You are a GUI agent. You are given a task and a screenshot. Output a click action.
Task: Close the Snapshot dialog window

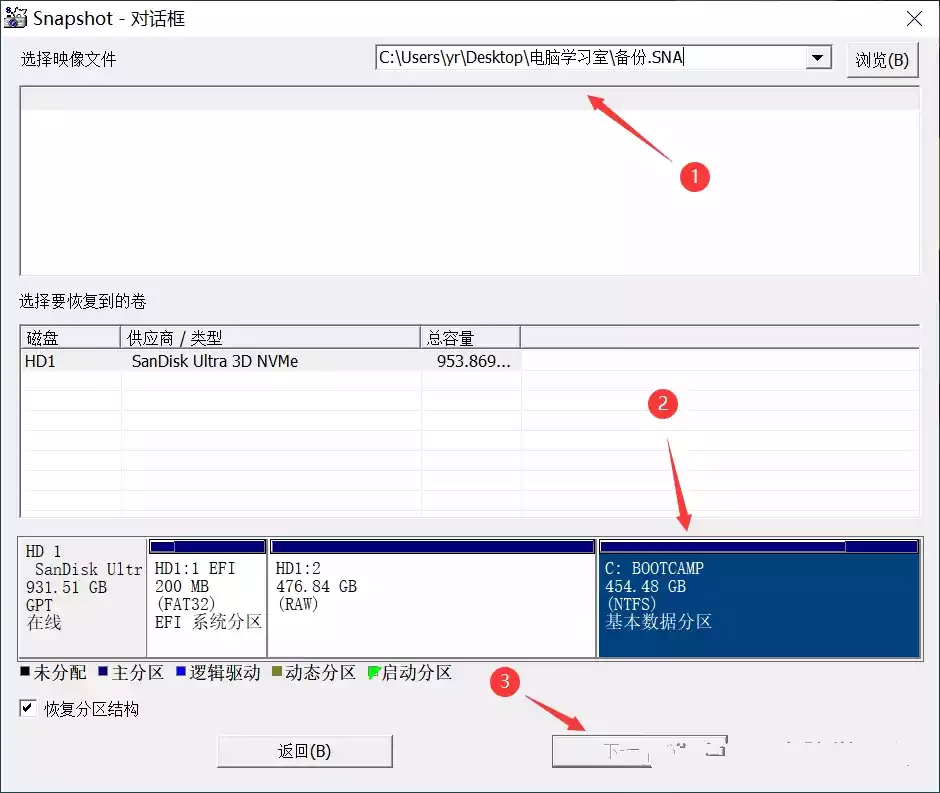(x=913, y=19)
